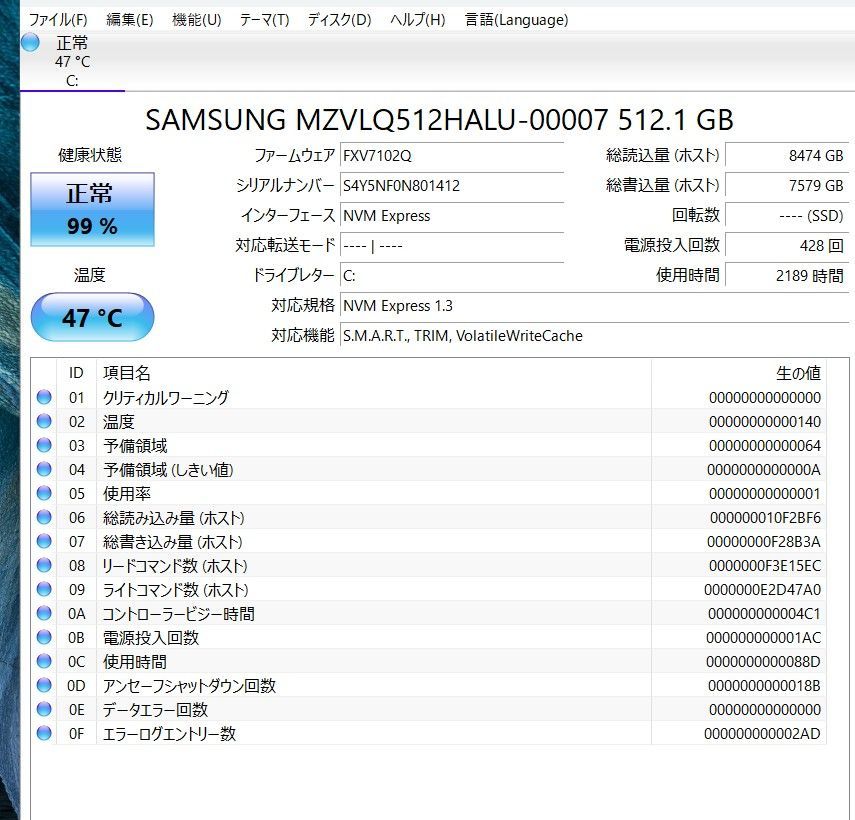Viewport: 855px width, 820px height.
Task: Click the status orb for 04 予備領域 (しきい値)
Action: point(44,469)
